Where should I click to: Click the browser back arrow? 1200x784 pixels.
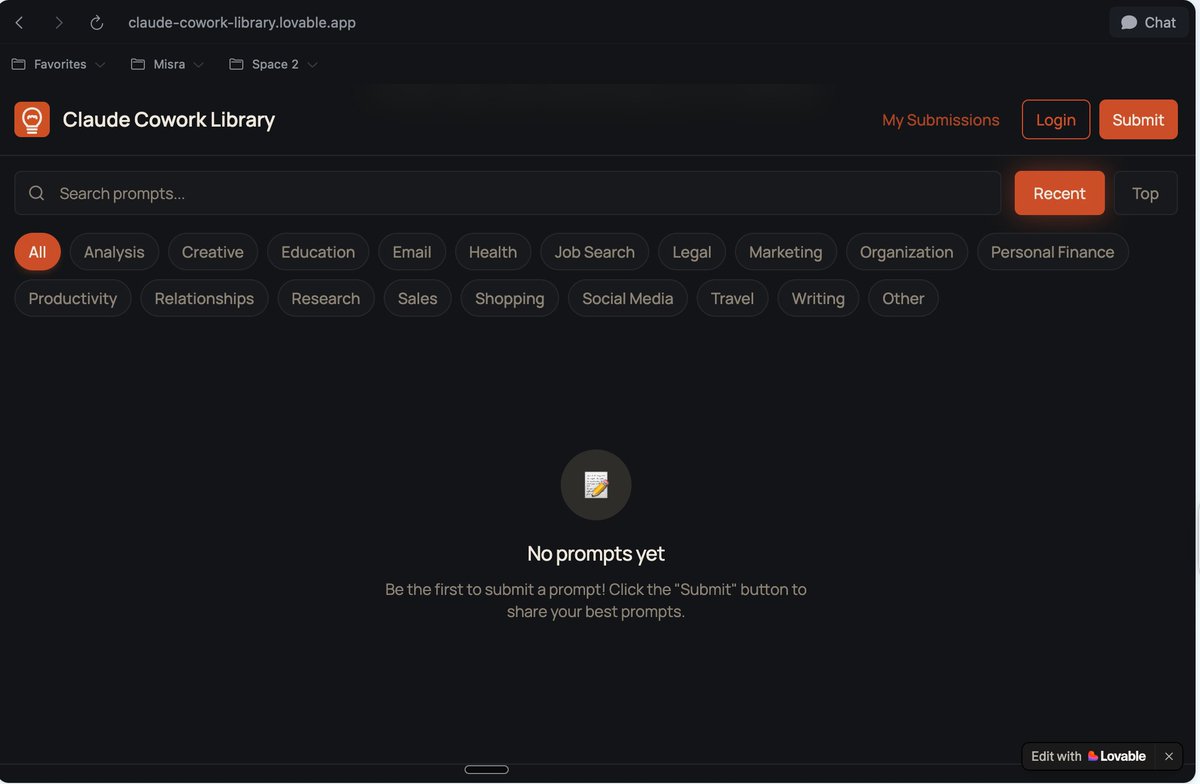[19, 22]
